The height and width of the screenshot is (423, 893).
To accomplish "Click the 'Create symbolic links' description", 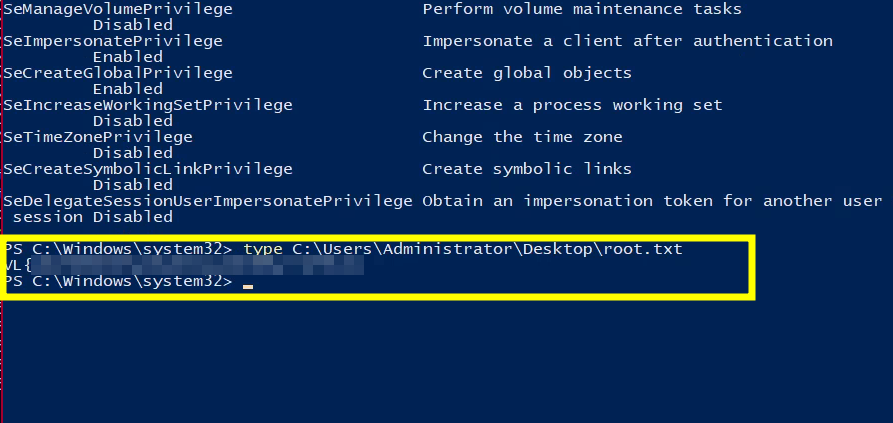I will coord(527,169).
